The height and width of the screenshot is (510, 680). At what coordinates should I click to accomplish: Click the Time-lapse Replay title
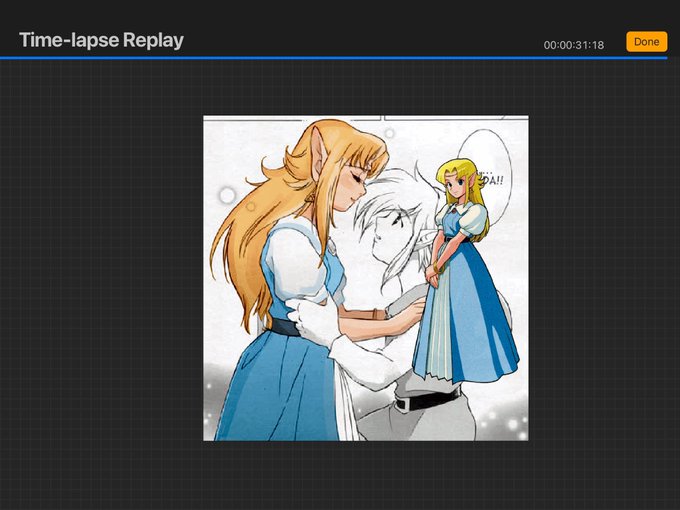coord(101,40)
